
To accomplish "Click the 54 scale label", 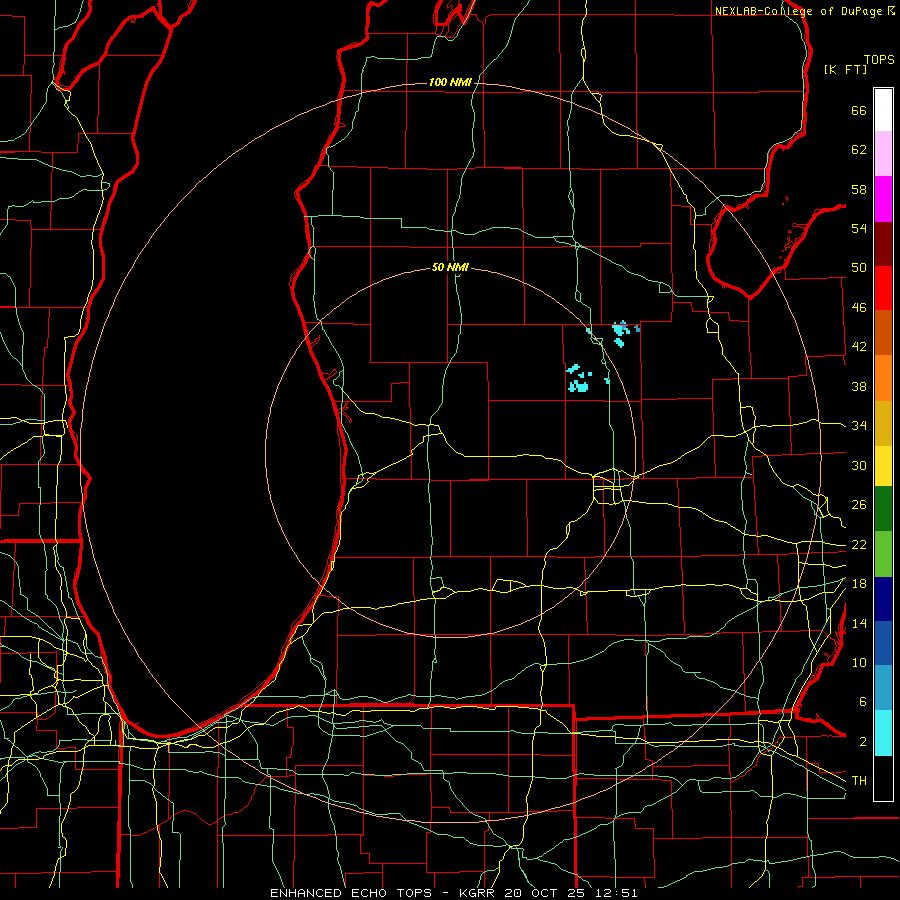I will (859, 228).
